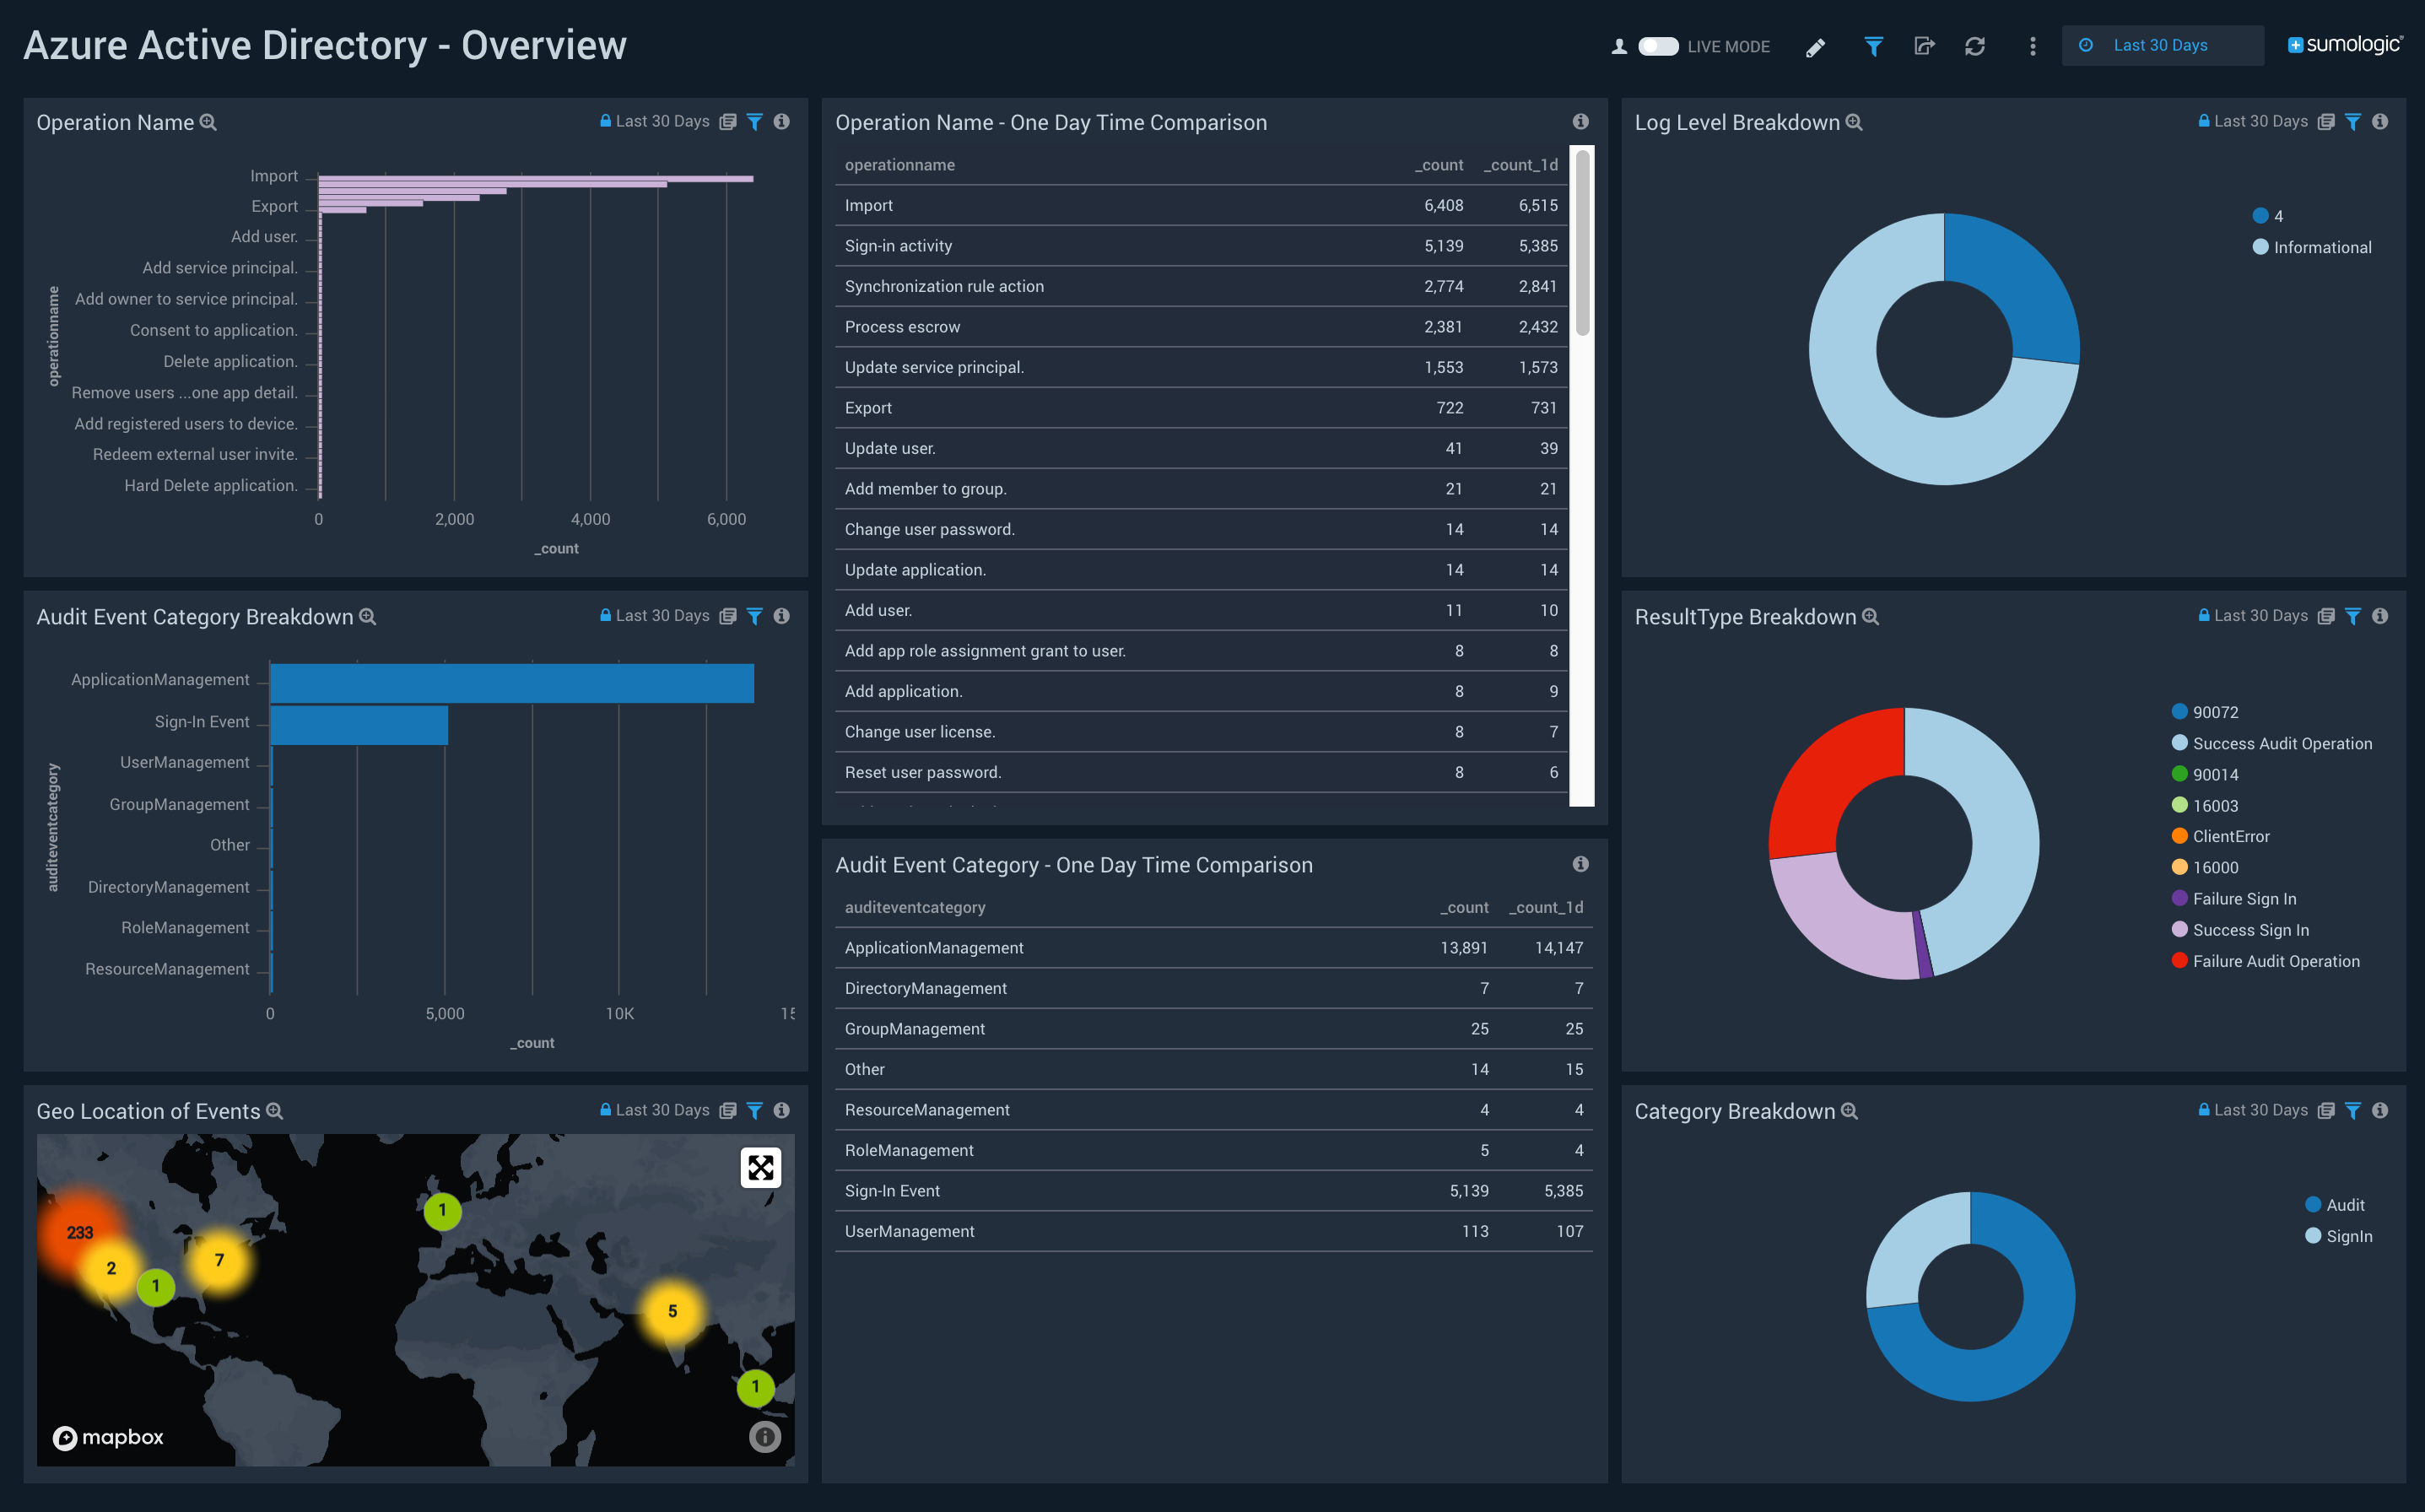Open the Last 30 Days time range dropdown

pyautogui.click(x=2160, y=46)
